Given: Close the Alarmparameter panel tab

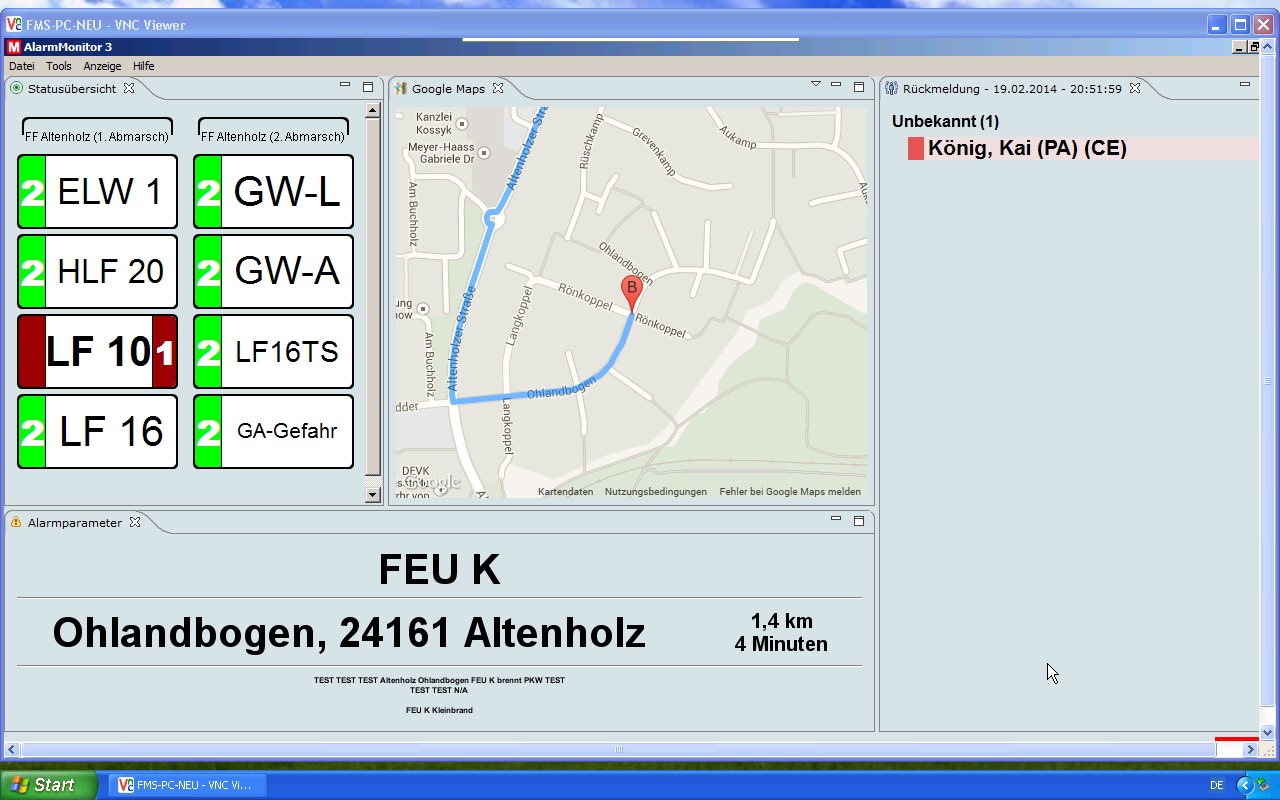Looking at the screenshot, I should (135, 522).
